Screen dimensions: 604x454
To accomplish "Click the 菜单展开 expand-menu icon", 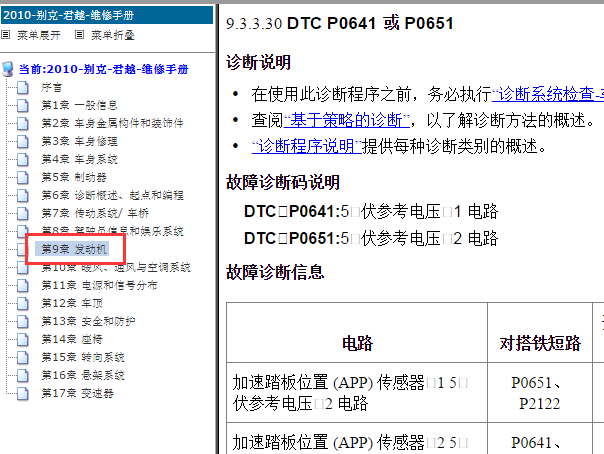I will point(5,35).
